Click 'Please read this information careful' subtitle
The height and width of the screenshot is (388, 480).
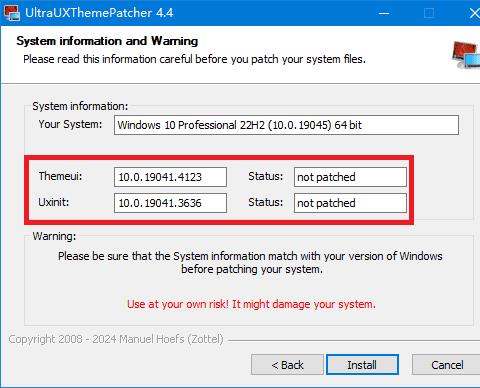pyautogui.click(x=194, y=59)
